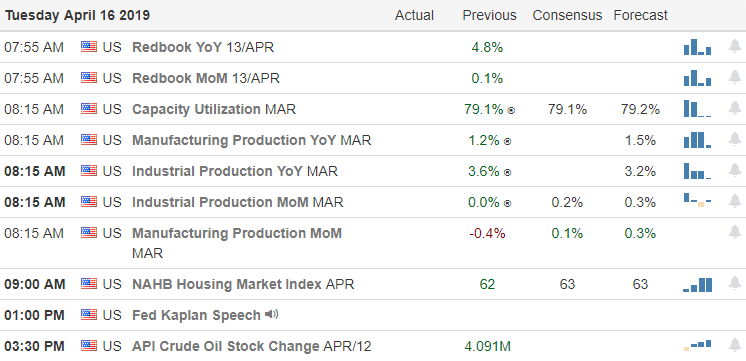Open the Fed Kaplan Speech link
This screenshot has width=746, height=361.
pyautogui.click(x=196, y=315)
